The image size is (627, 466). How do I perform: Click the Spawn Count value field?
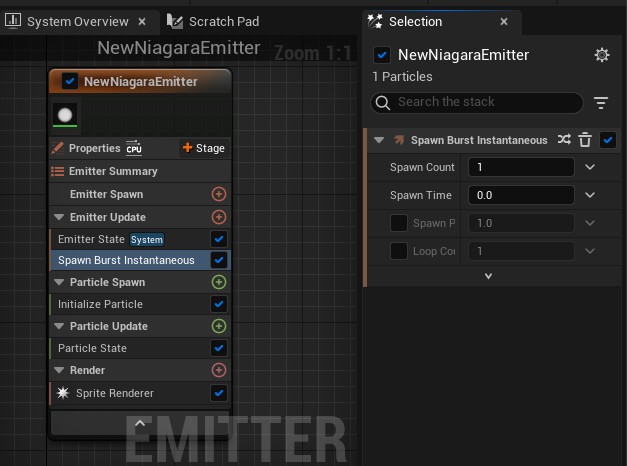pos(521,167)
